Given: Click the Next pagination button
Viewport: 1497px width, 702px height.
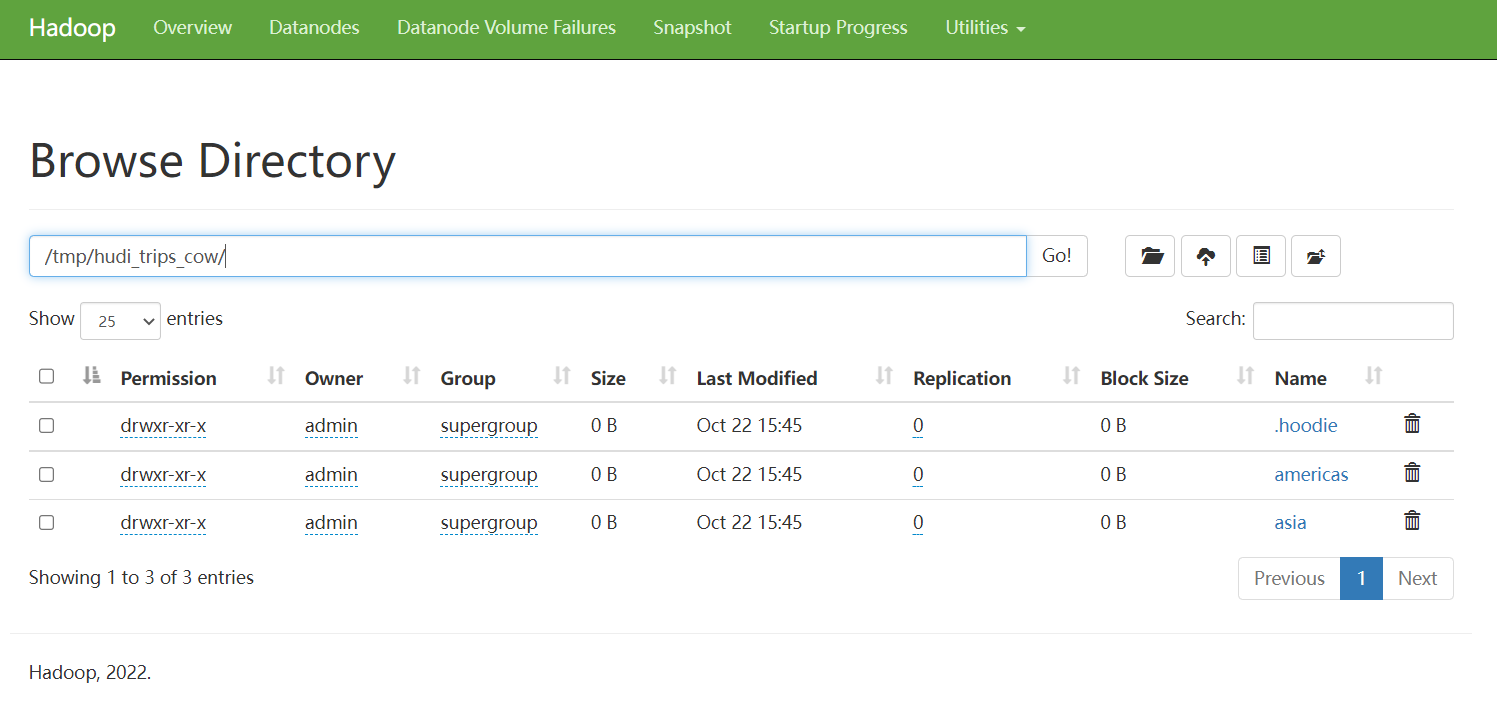Looking at the screenshot, I should pyautogui.click(x=1417, y=579).
